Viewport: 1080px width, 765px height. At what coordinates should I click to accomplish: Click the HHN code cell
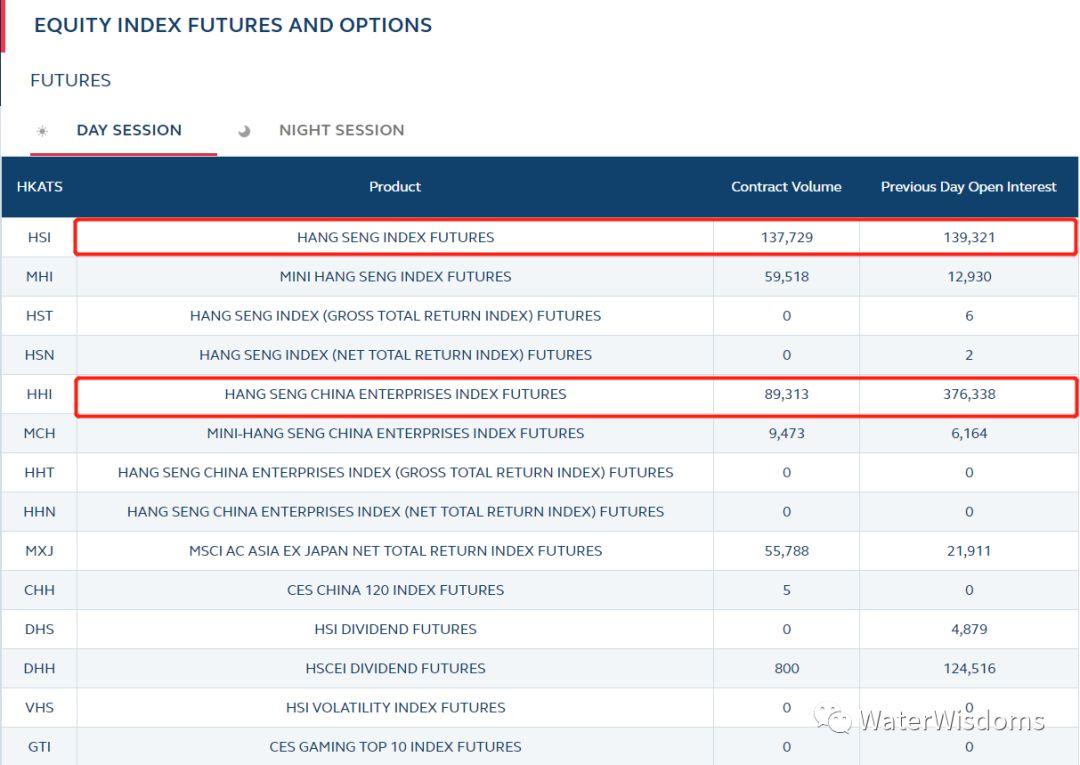pyautogui.click(x=39, y=512)
